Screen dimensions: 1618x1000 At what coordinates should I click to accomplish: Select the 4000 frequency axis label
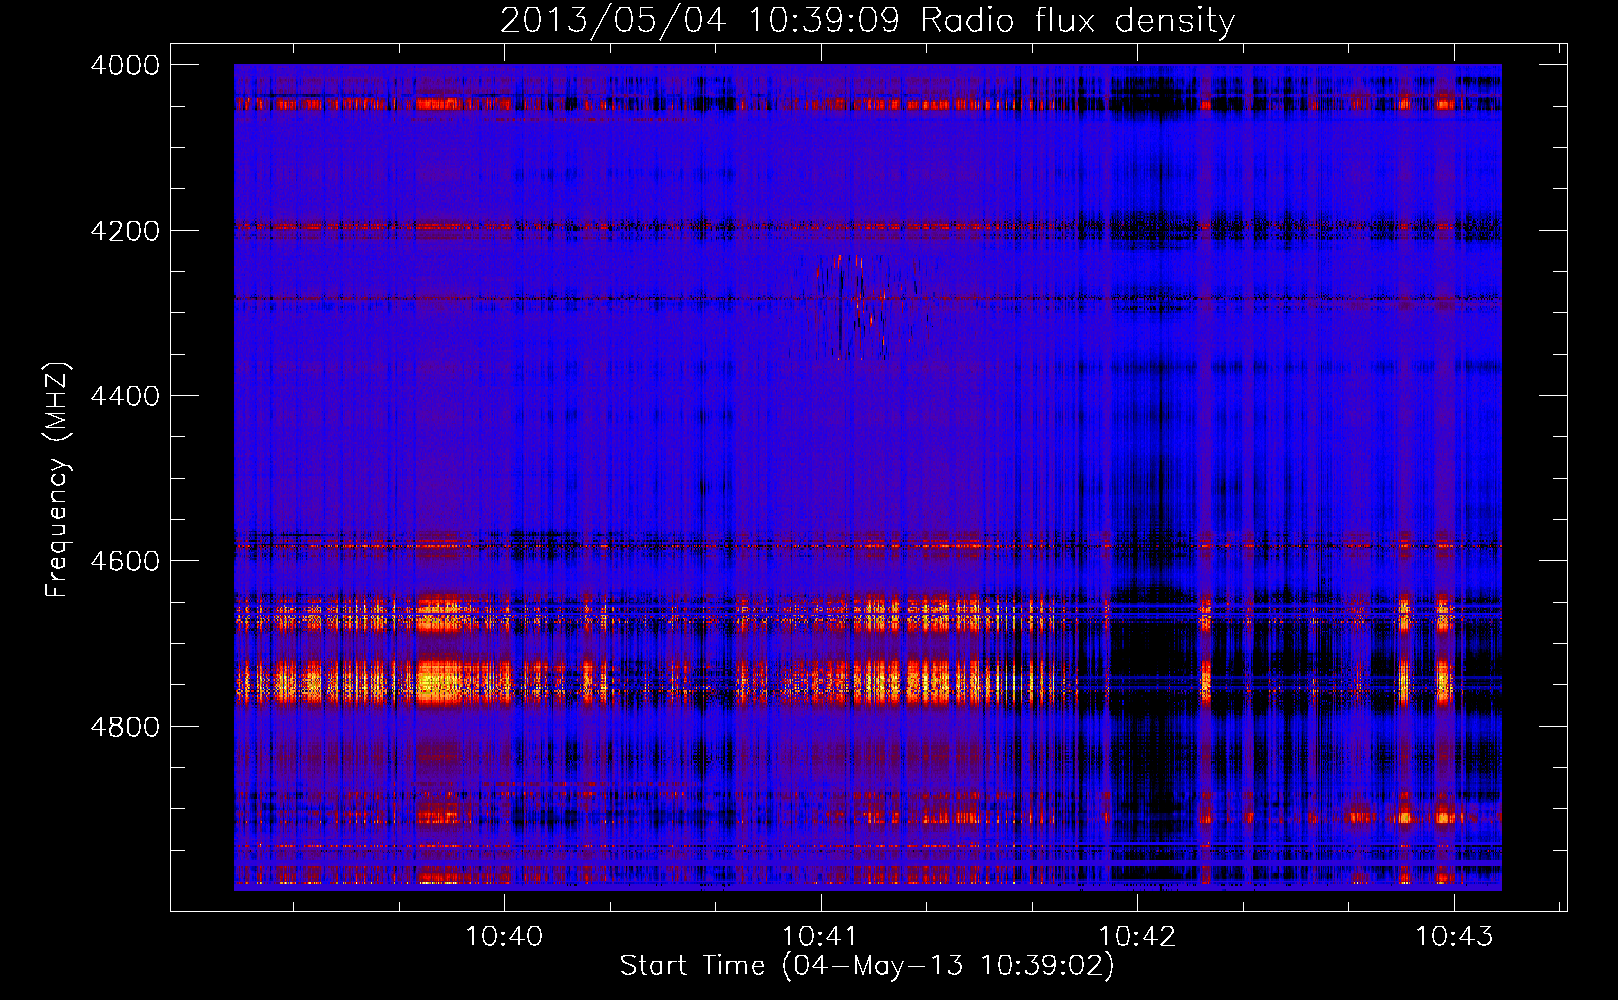click(124, 65)
